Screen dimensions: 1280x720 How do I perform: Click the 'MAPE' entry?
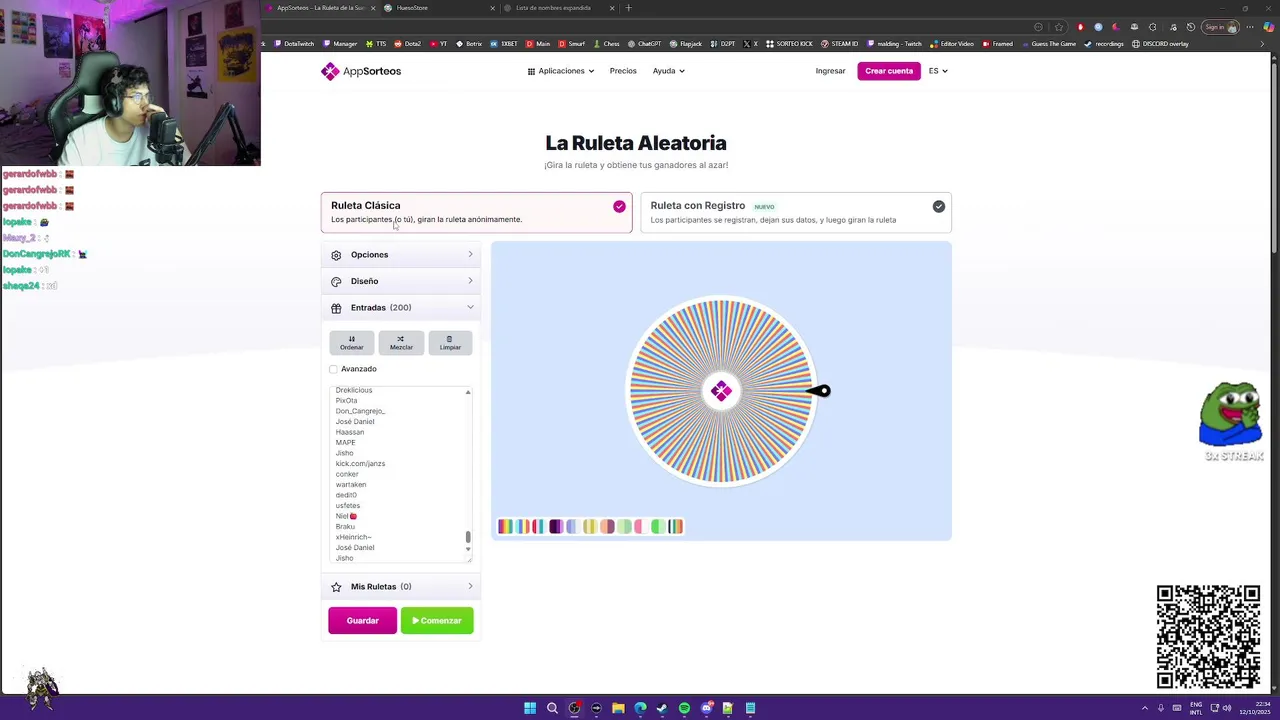pos(345,442)
